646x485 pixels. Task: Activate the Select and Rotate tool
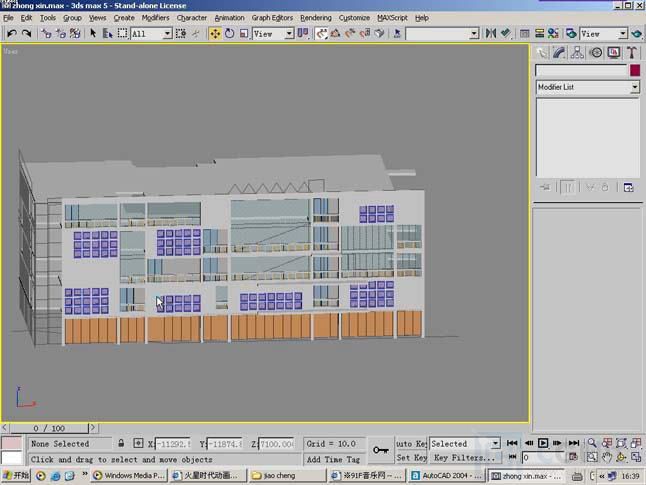[229, 33]
